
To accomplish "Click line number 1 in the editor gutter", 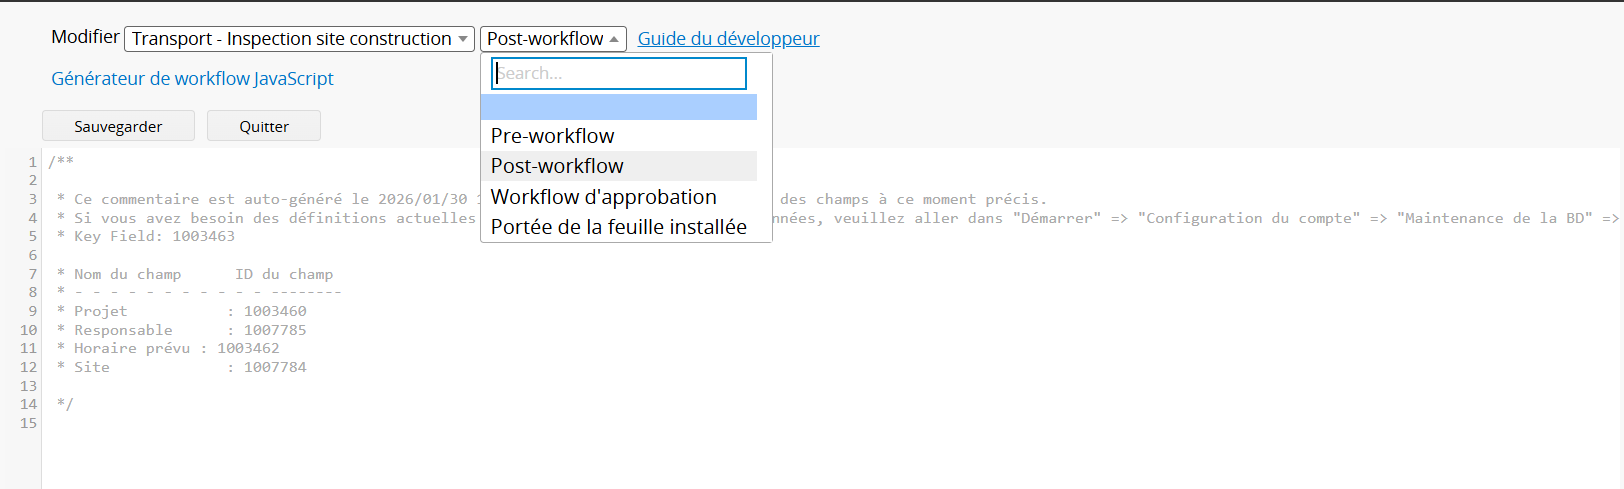I will coord(32,162).
